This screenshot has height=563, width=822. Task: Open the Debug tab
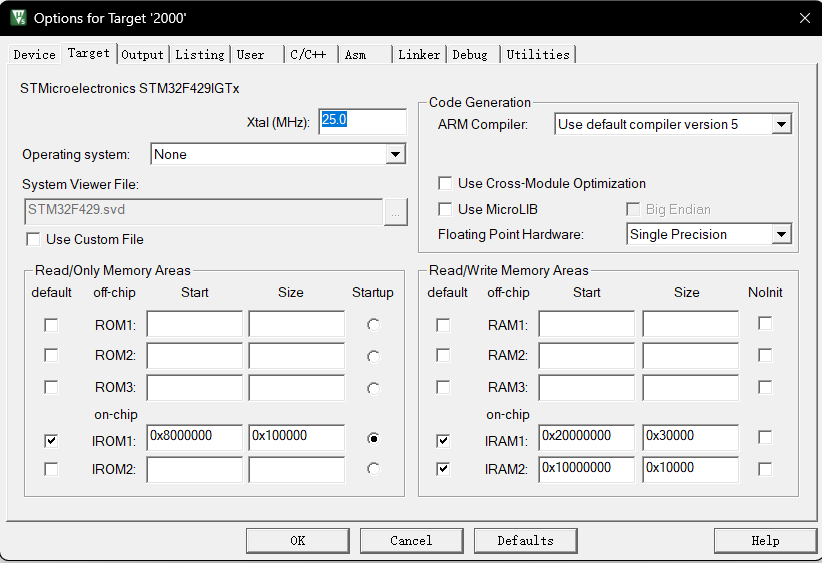tap(473, 55)
